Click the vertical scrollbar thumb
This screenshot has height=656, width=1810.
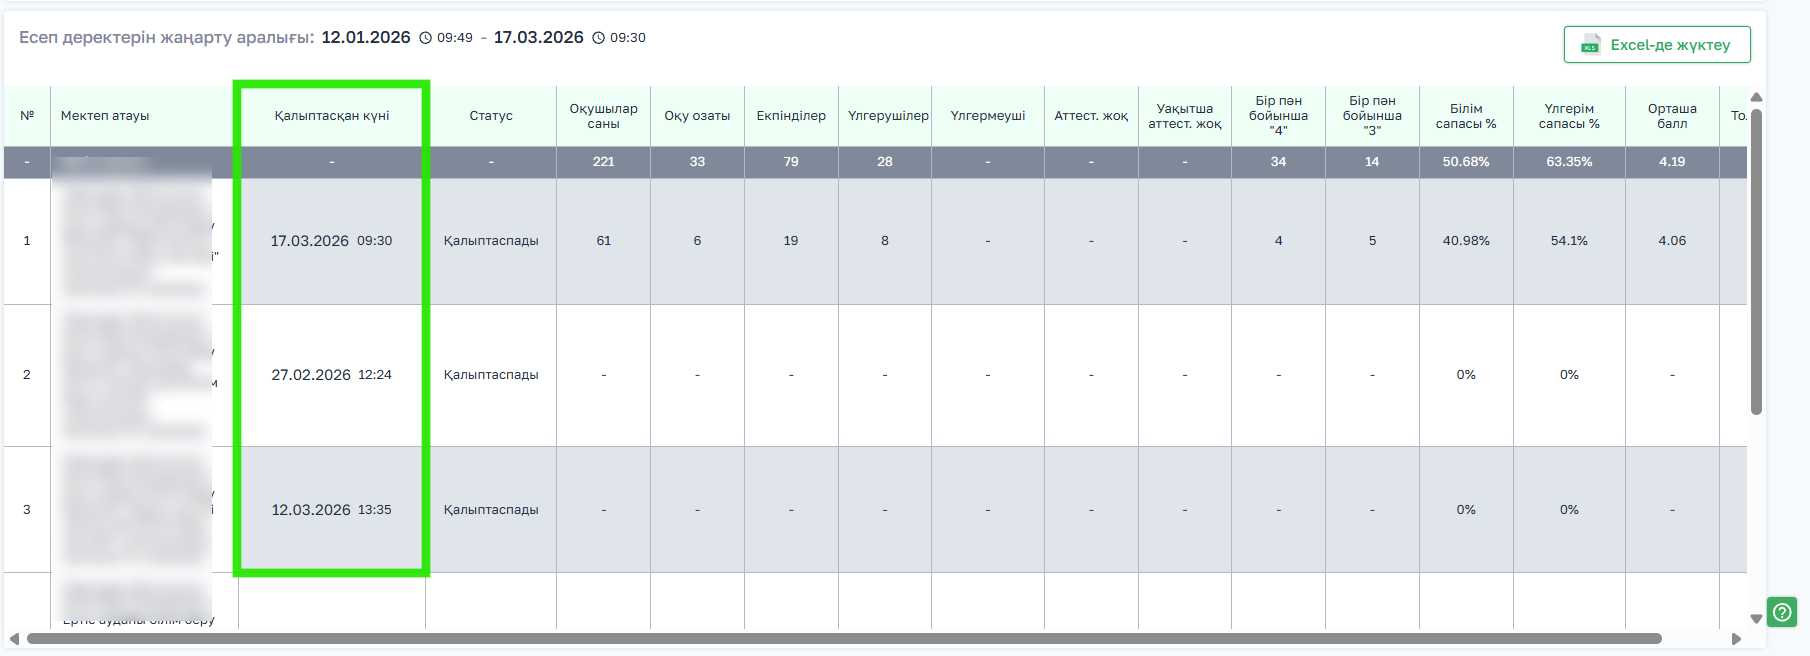(x=1756, y=262)
